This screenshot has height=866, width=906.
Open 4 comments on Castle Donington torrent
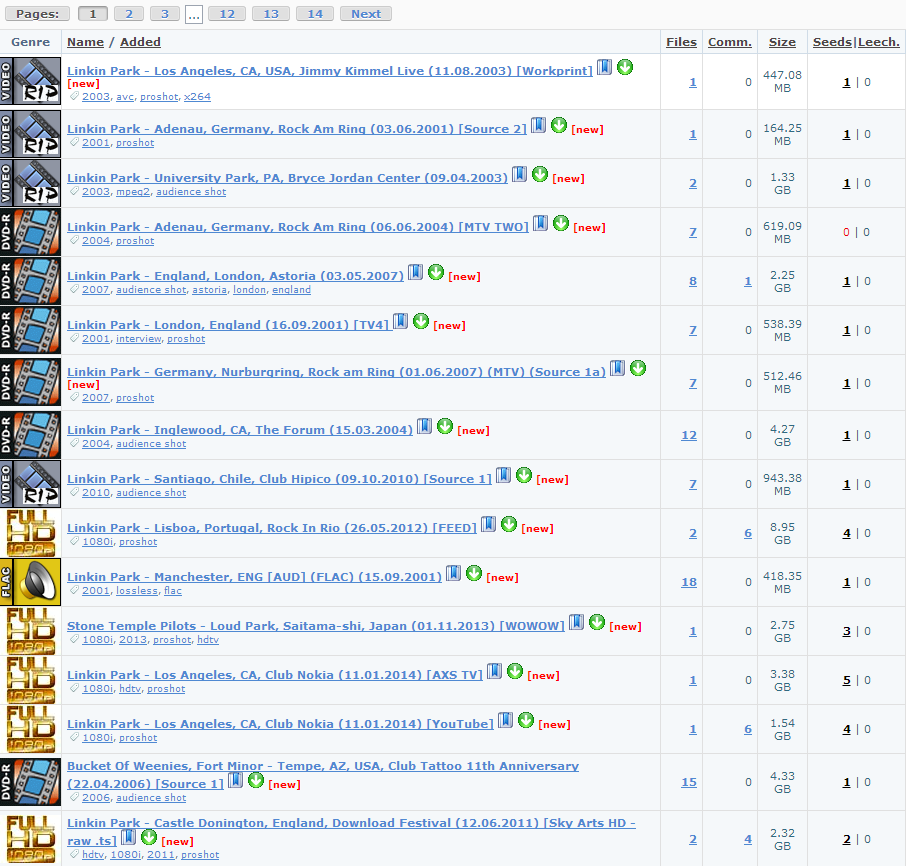click(748, 839)
